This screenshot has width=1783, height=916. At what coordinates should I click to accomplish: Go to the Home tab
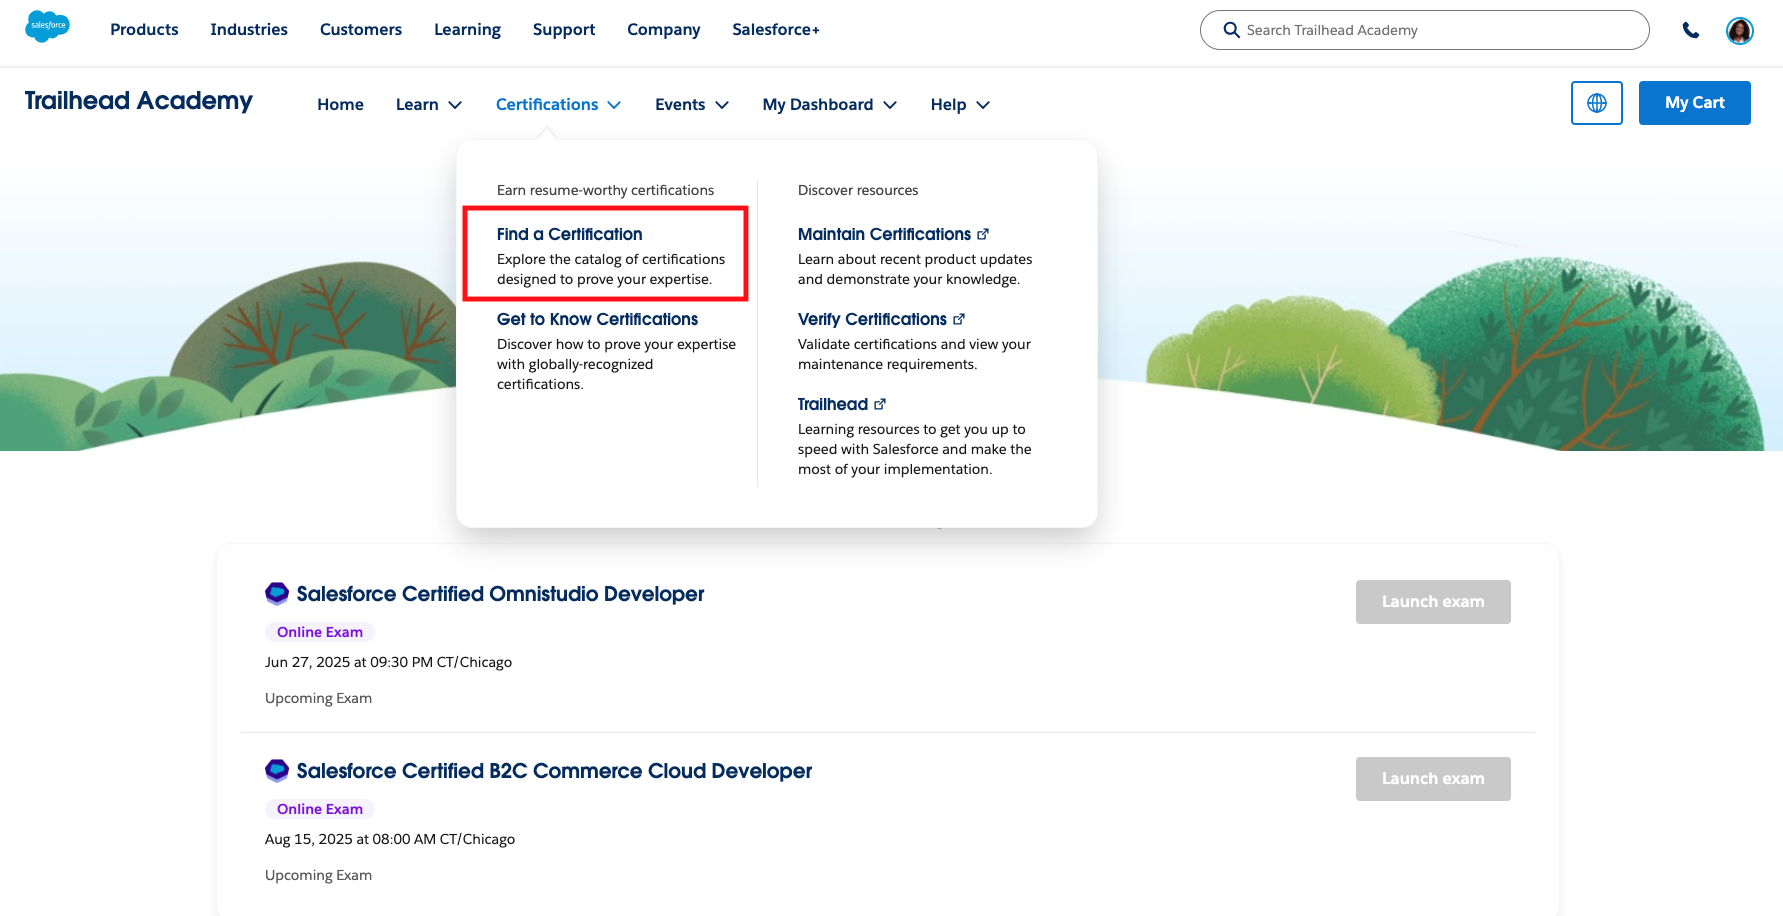(340, 104)
